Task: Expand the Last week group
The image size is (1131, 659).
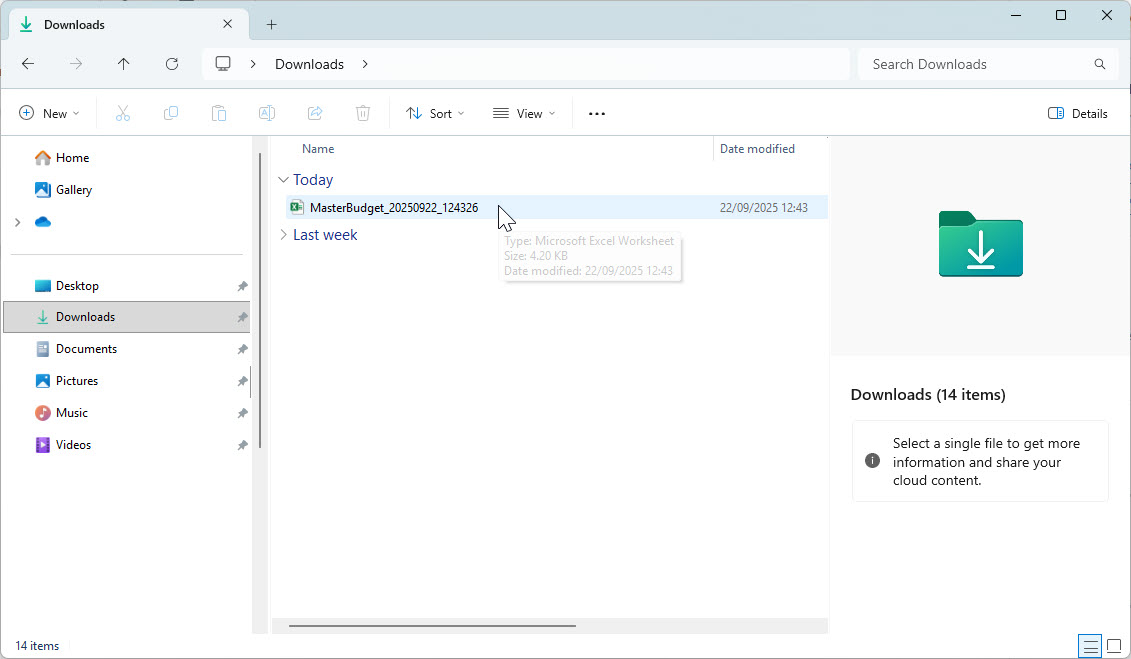Action: (283, 234)
